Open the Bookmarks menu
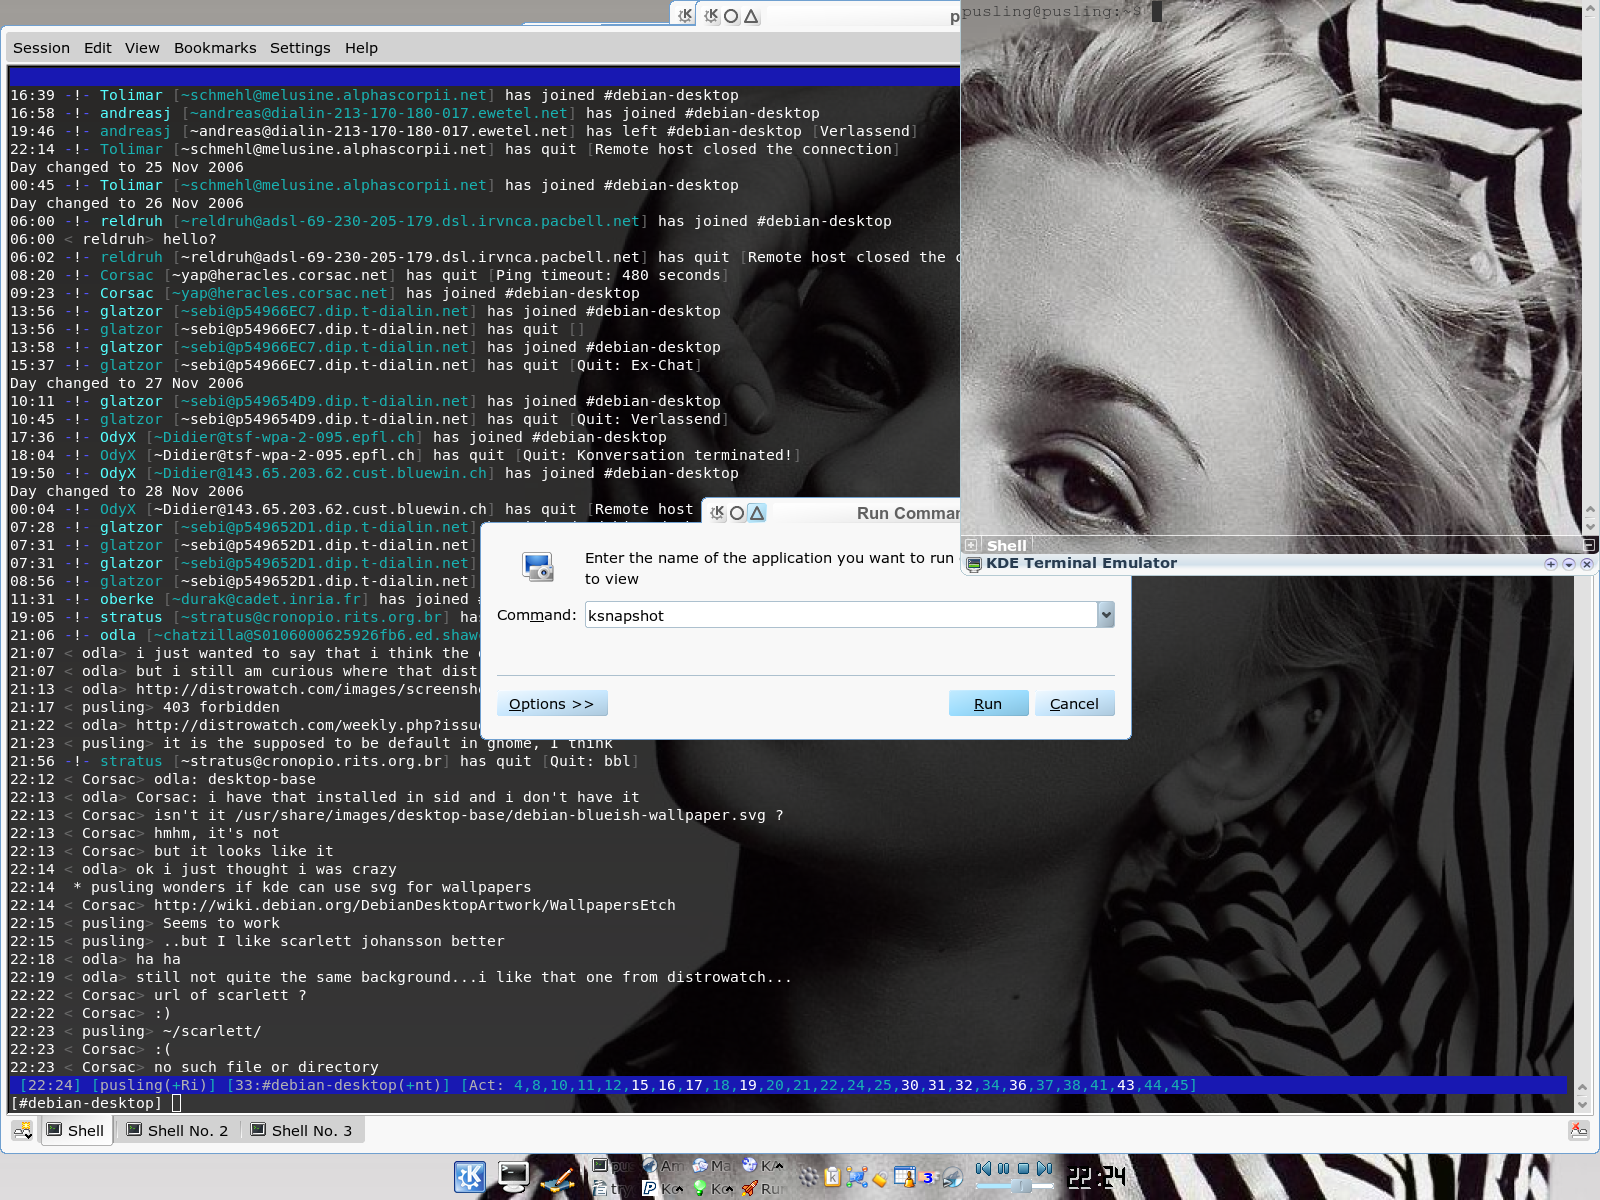Viewport: 1600px width, 1200px height. coord(215,48)
